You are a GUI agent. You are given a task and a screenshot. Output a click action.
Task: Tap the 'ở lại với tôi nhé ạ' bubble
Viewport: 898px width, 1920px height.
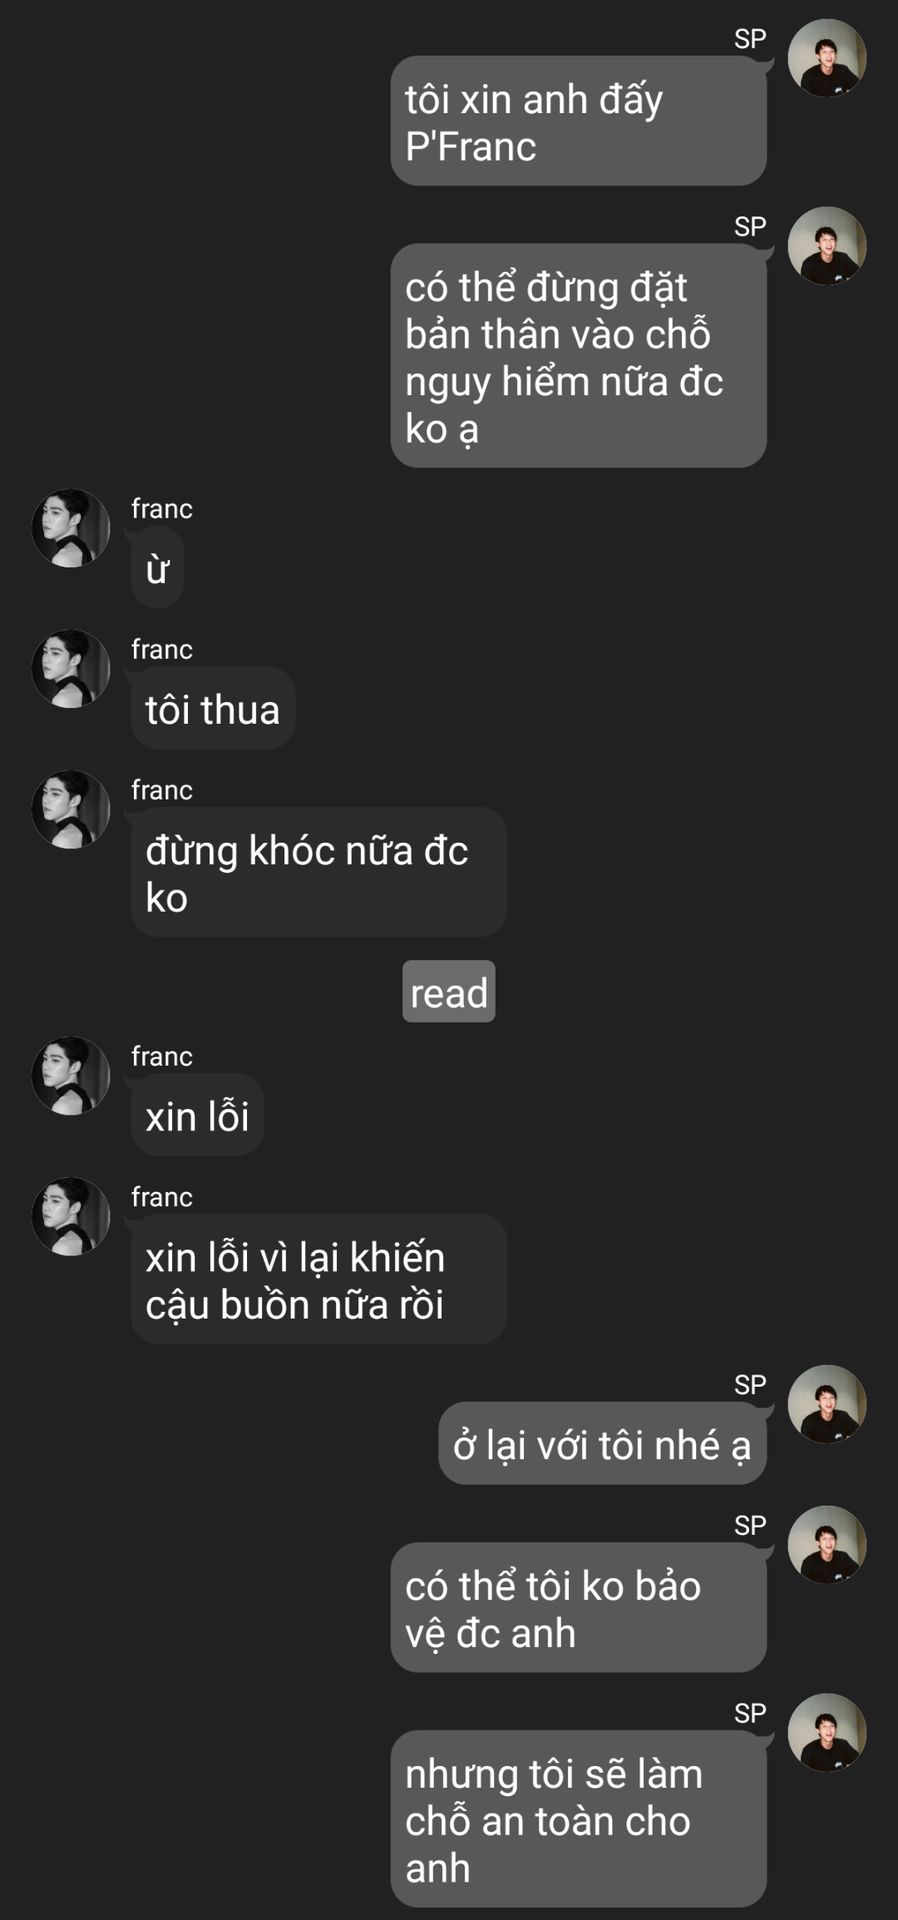coord(602,1443)
